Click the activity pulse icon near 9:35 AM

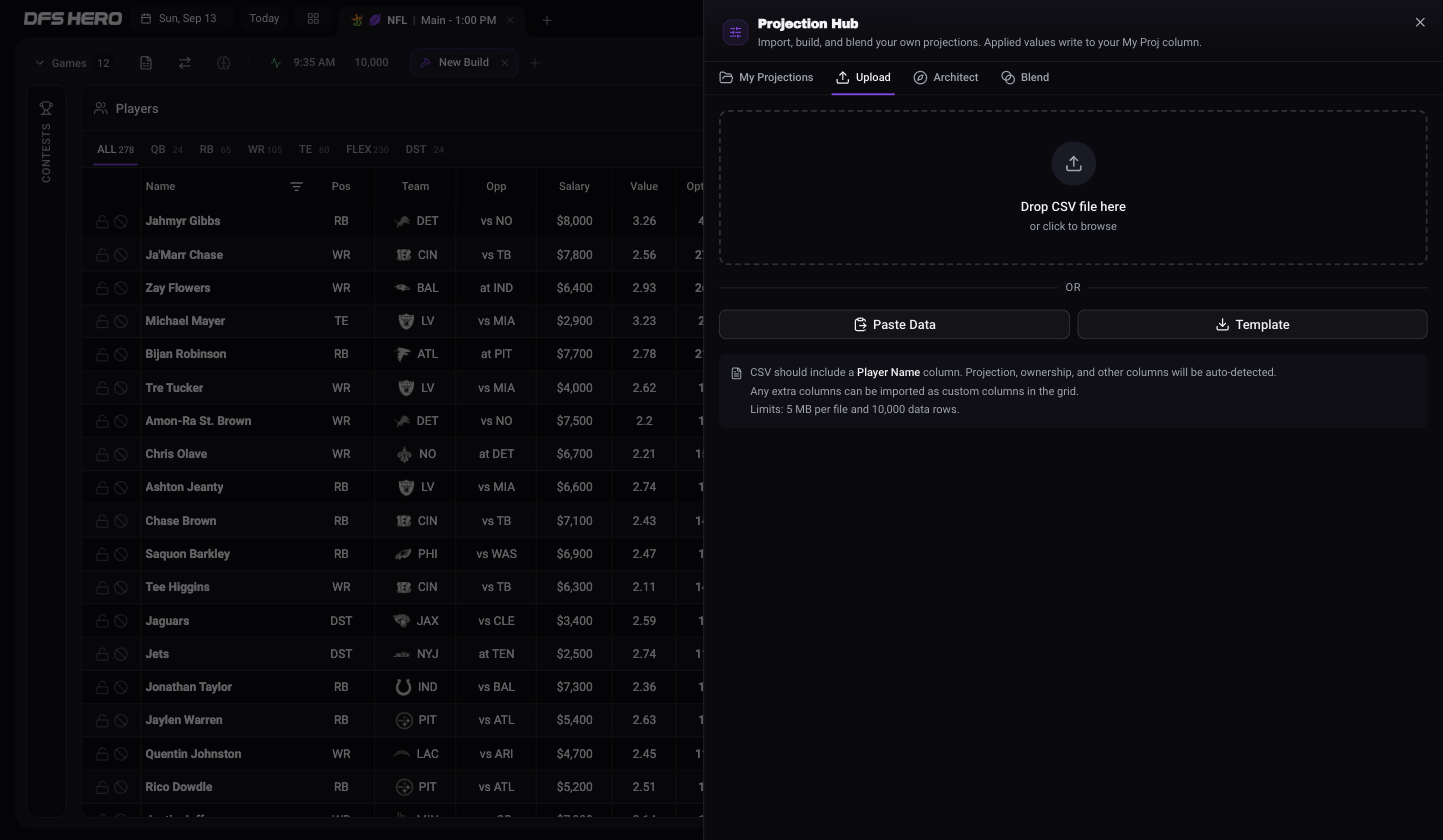tap(276, 63)
